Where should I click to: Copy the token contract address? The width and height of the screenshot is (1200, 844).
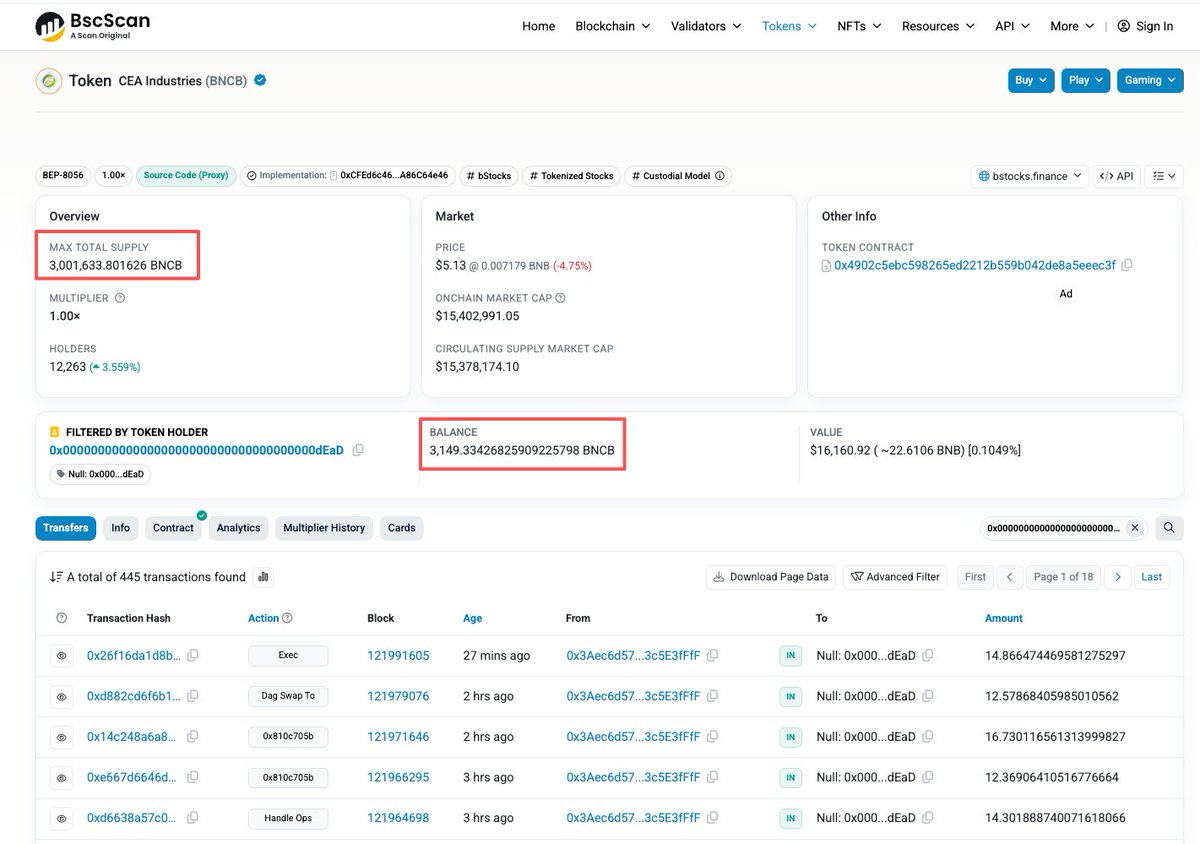coord(1127,265)
